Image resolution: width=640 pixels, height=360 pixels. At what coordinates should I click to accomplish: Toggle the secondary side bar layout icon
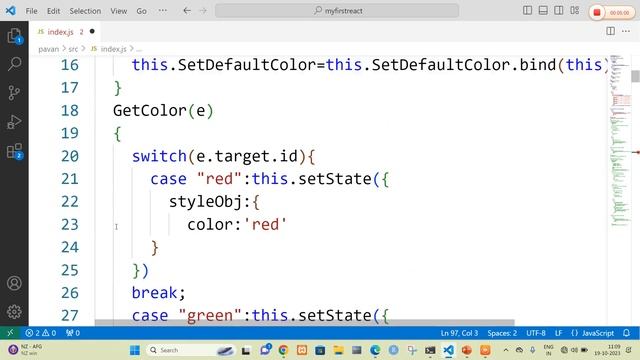[x=559, y=11]
